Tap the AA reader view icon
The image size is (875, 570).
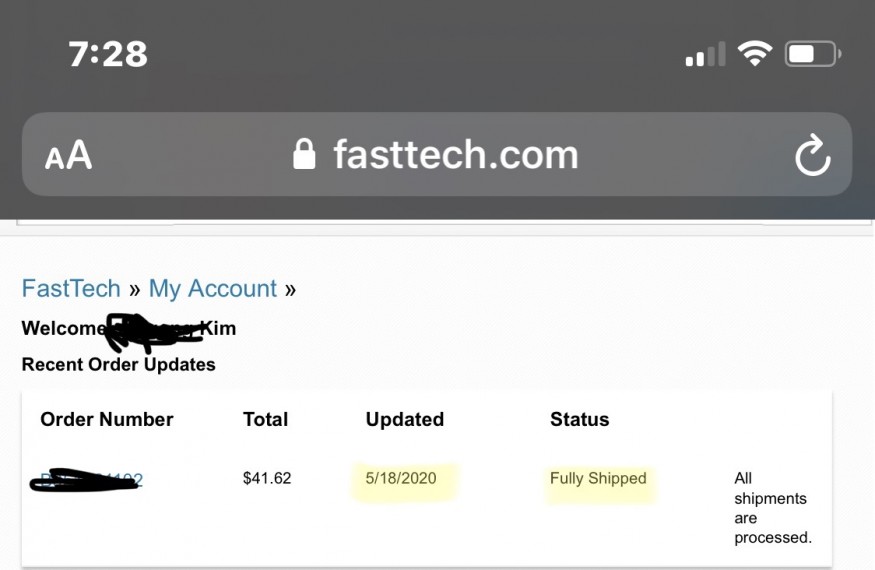69,155
